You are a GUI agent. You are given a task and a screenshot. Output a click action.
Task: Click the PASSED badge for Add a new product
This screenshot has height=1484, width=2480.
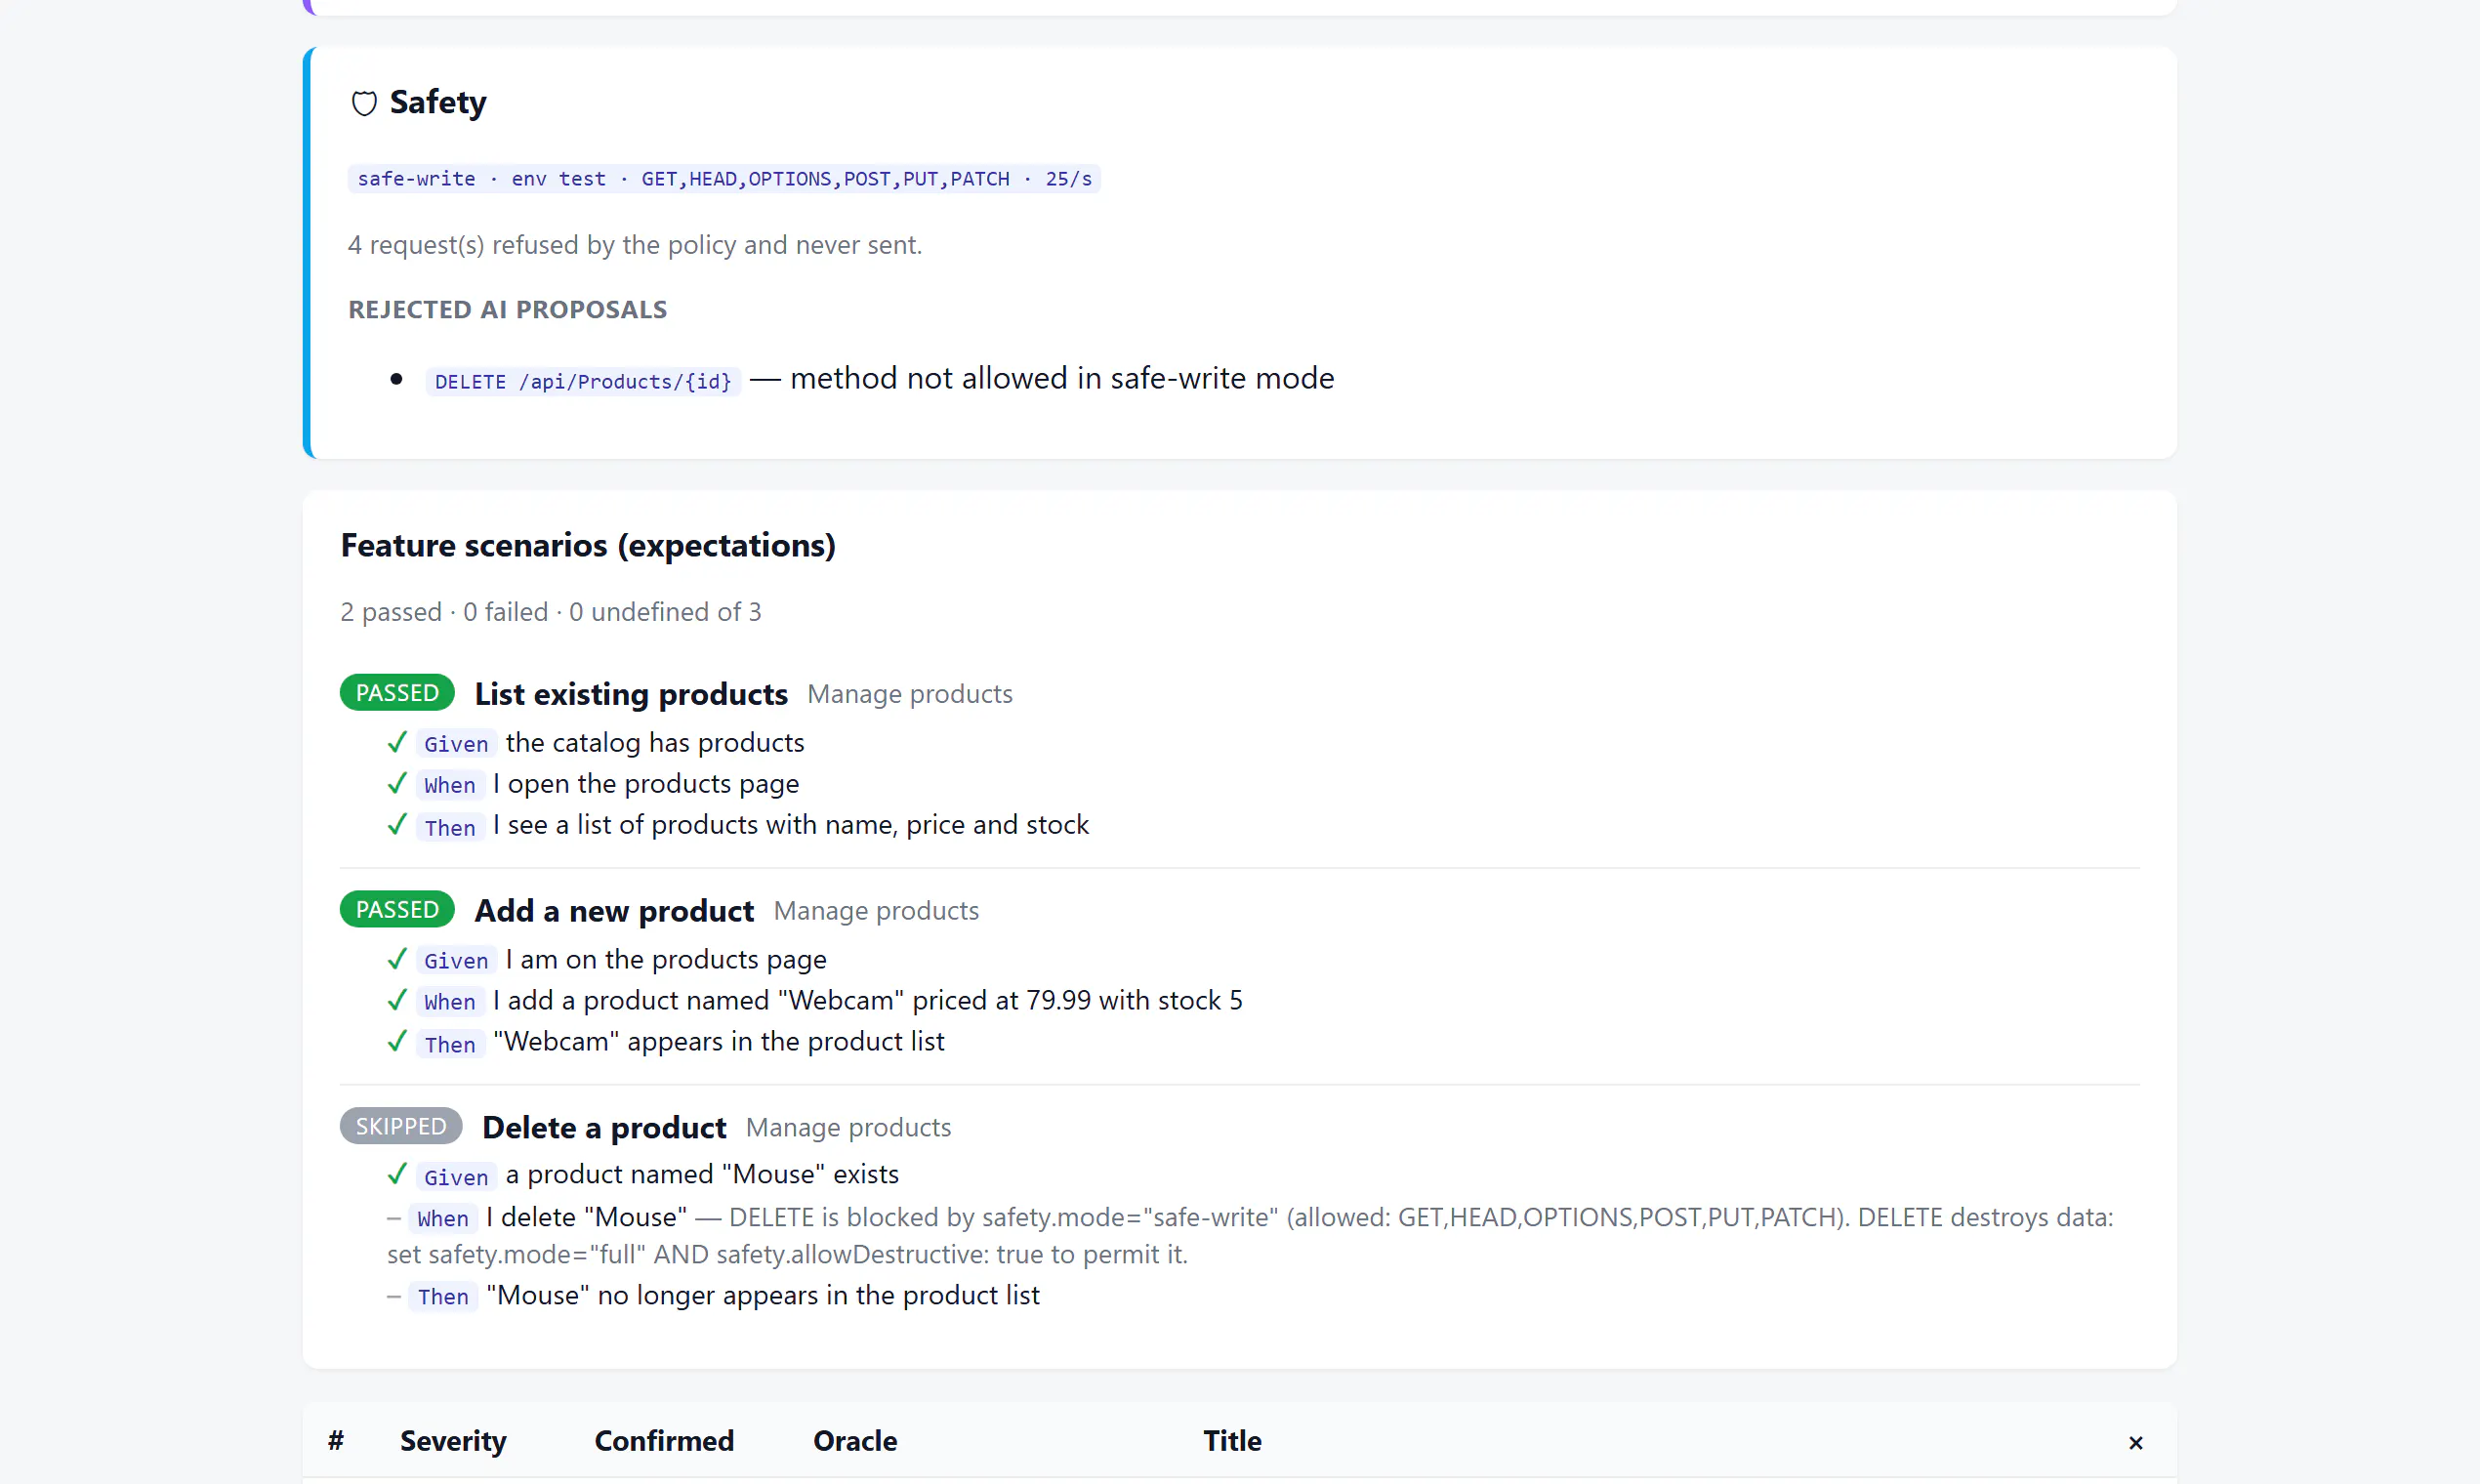tap(397, 910)
